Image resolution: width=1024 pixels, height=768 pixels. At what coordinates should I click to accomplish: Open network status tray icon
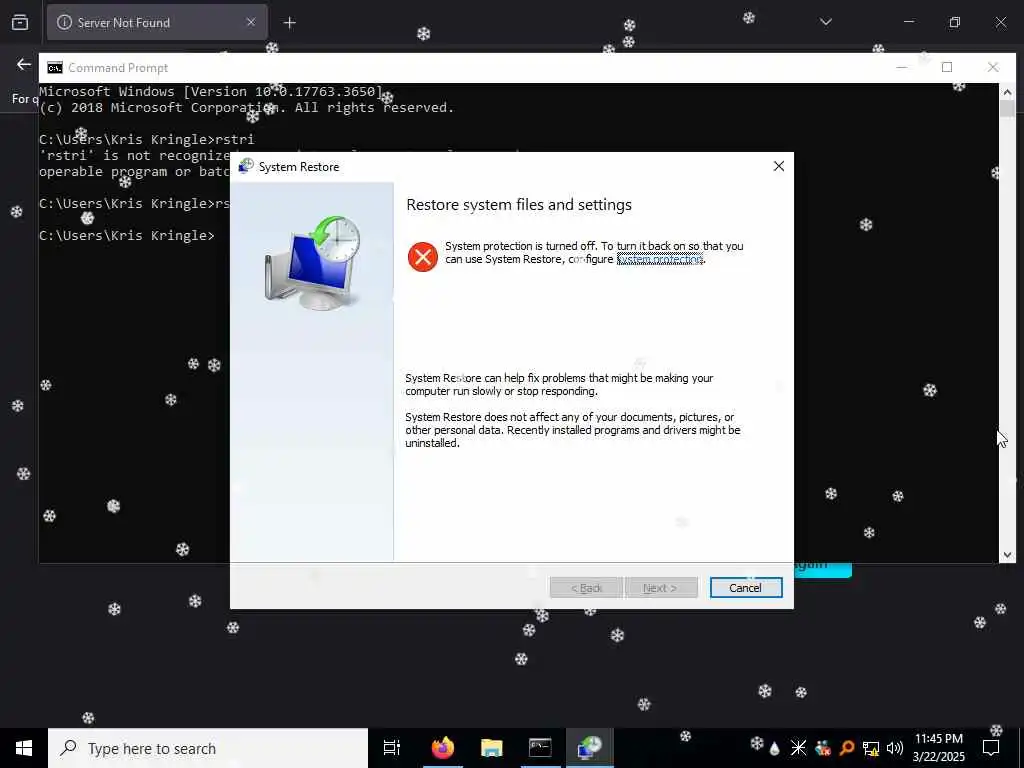pos(871,748)
